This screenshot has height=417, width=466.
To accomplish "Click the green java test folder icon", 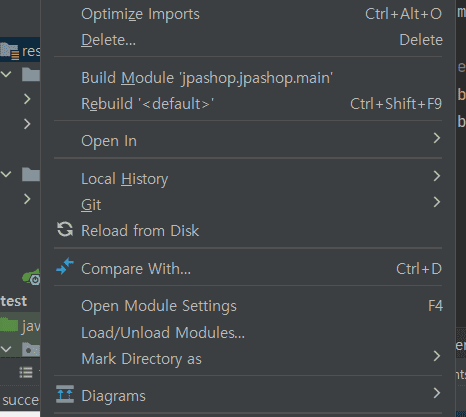I will (9, 325).
